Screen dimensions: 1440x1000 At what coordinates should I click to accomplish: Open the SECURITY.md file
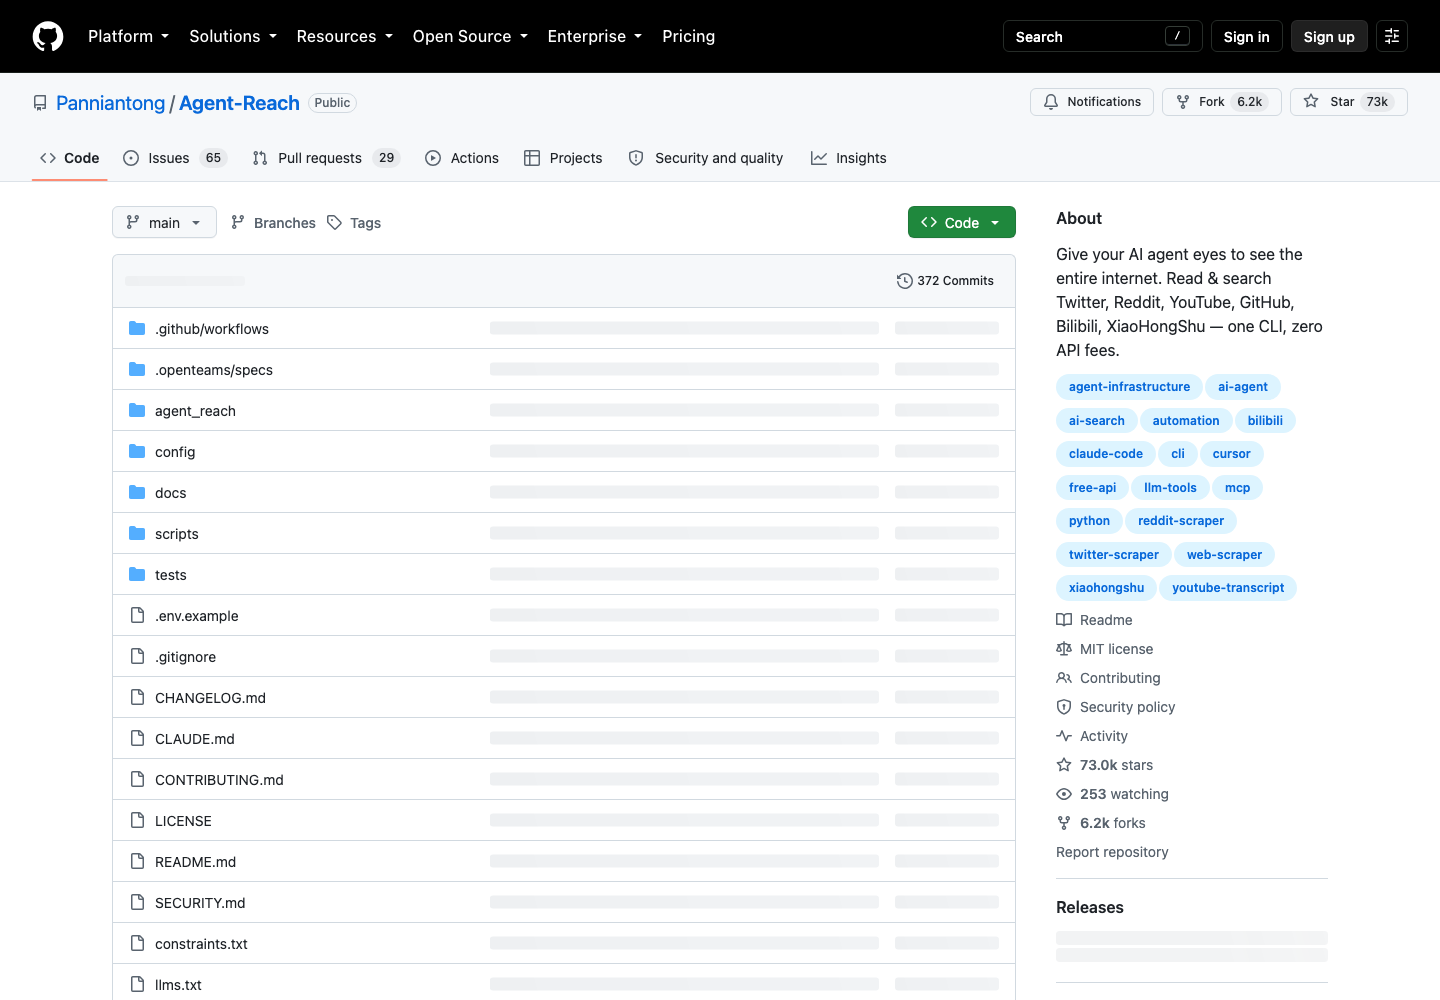pyautogui.click(x=200, y=903)
